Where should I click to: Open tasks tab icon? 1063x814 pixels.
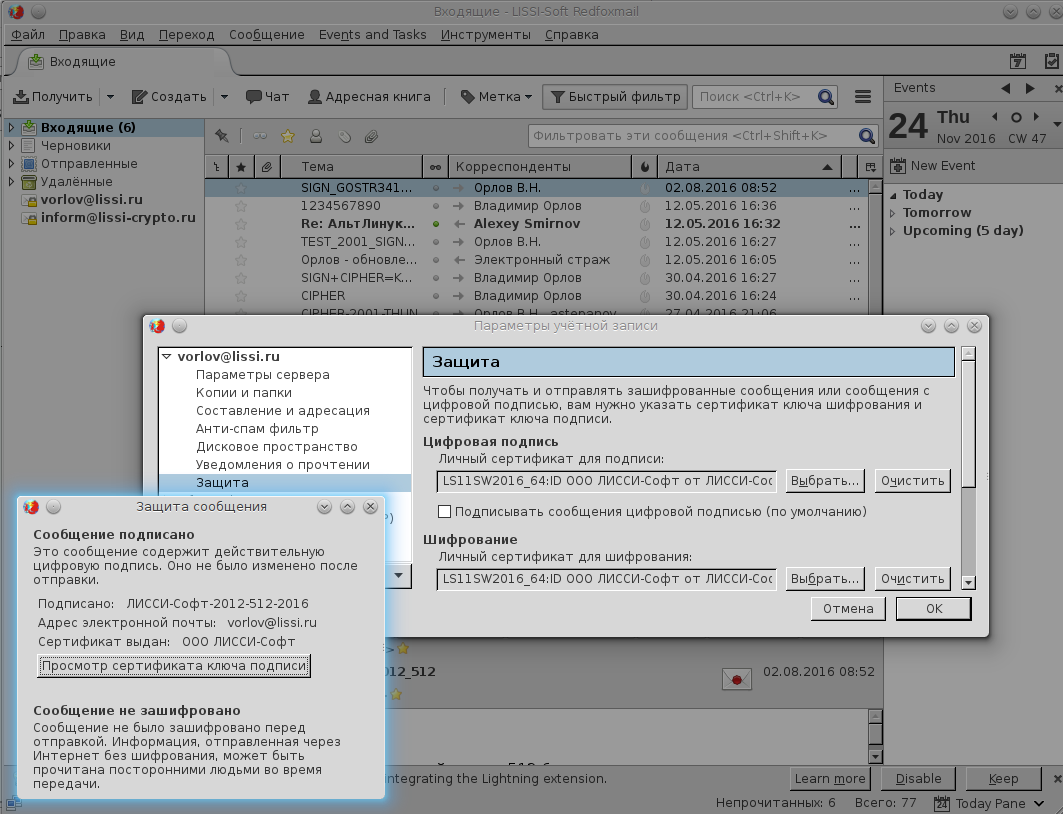point(1051,61)
